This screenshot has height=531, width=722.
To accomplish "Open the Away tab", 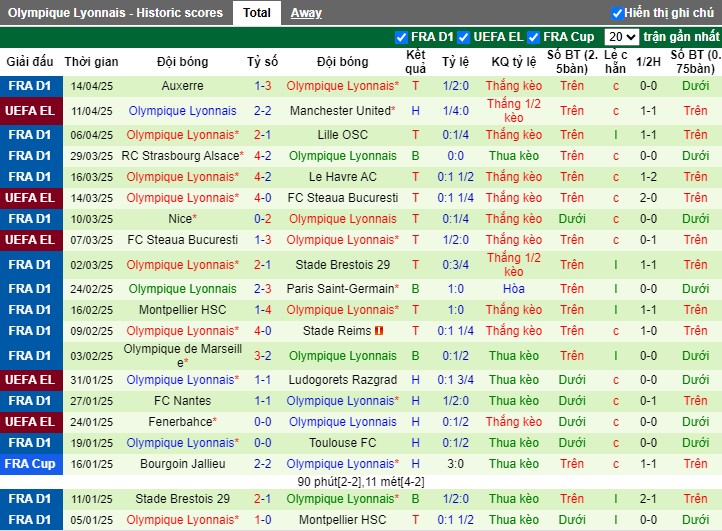I will tap(306, 13).
